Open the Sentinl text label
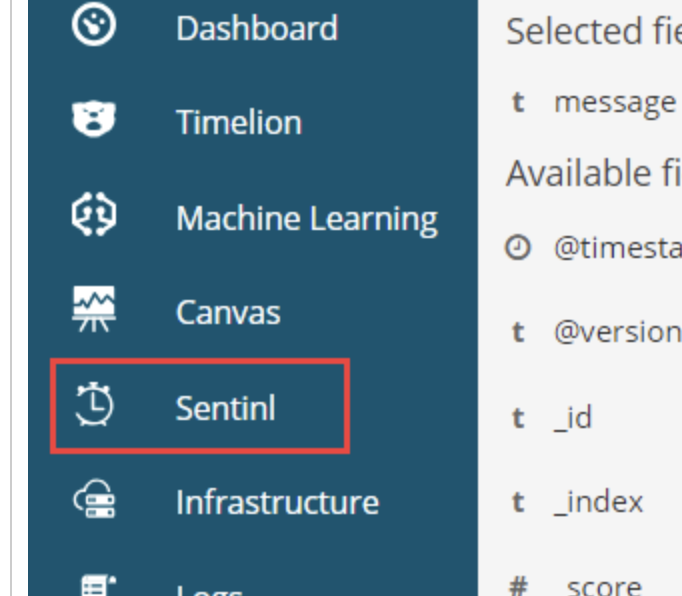Image resolution: width=682 pixels, height=596 pixels. pyautogui.click(x=225, y=407)
